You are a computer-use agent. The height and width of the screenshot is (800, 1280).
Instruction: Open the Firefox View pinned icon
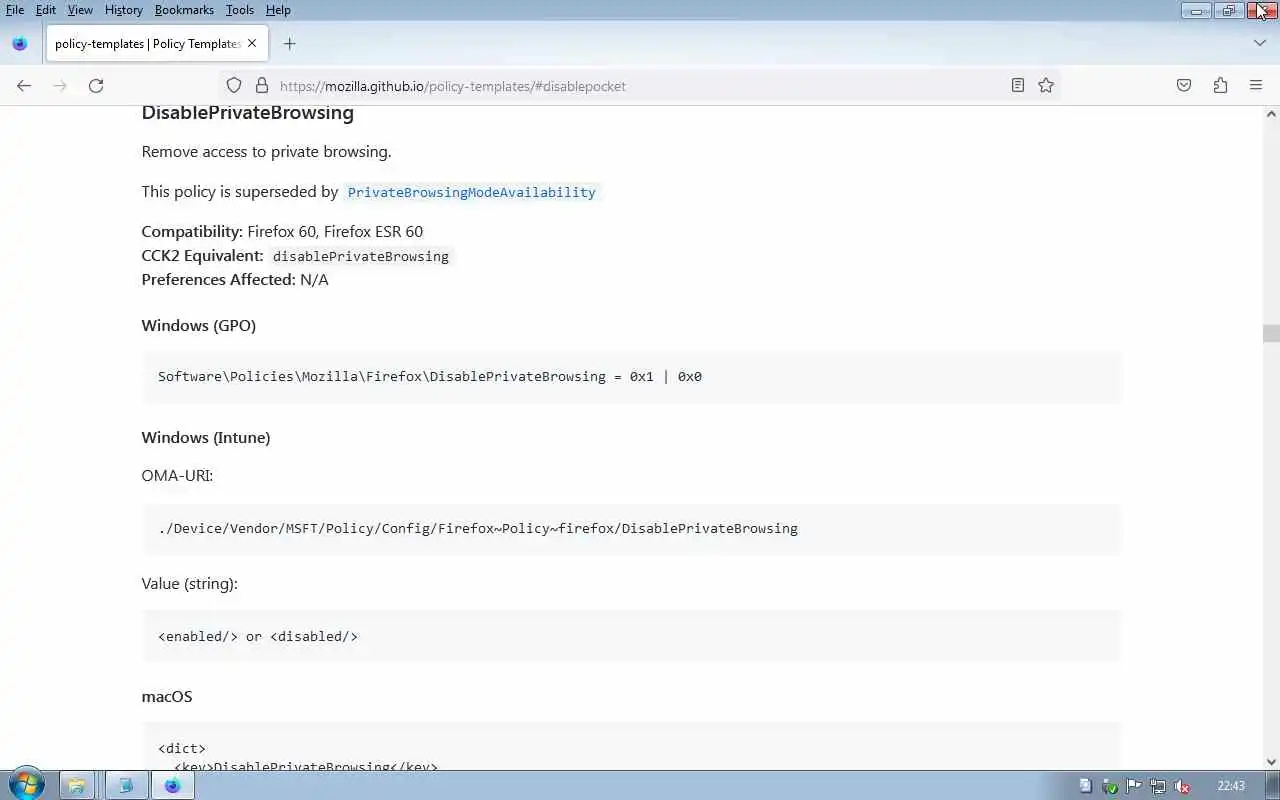click(x=20, y=44)
